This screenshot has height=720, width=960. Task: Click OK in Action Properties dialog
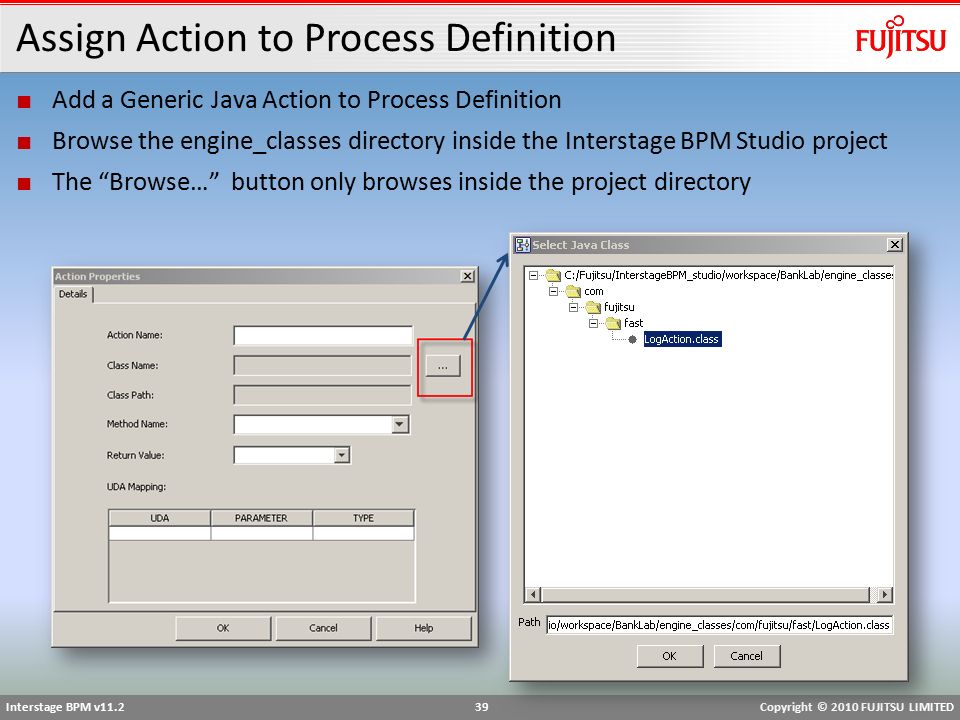coord(223,628)
